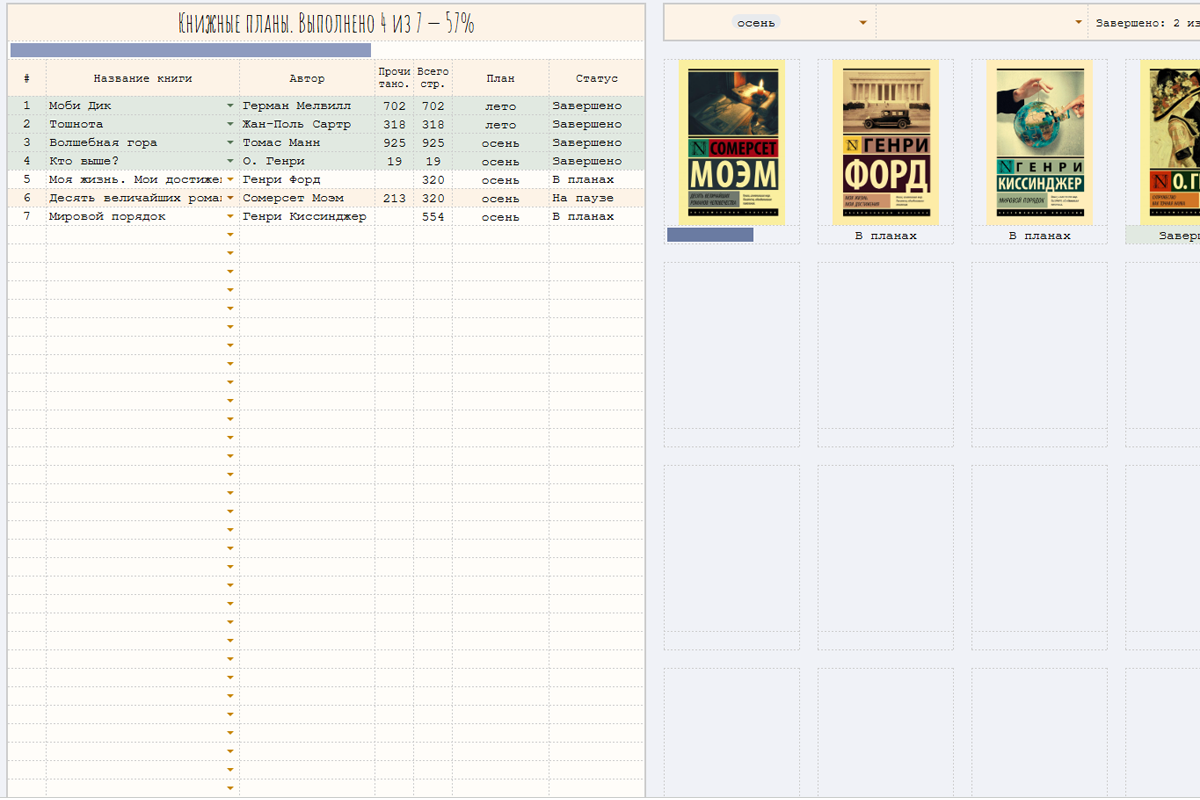Click the "Название книги" column header
This screenshot has height=800, width=1200.
click(143, 78)
